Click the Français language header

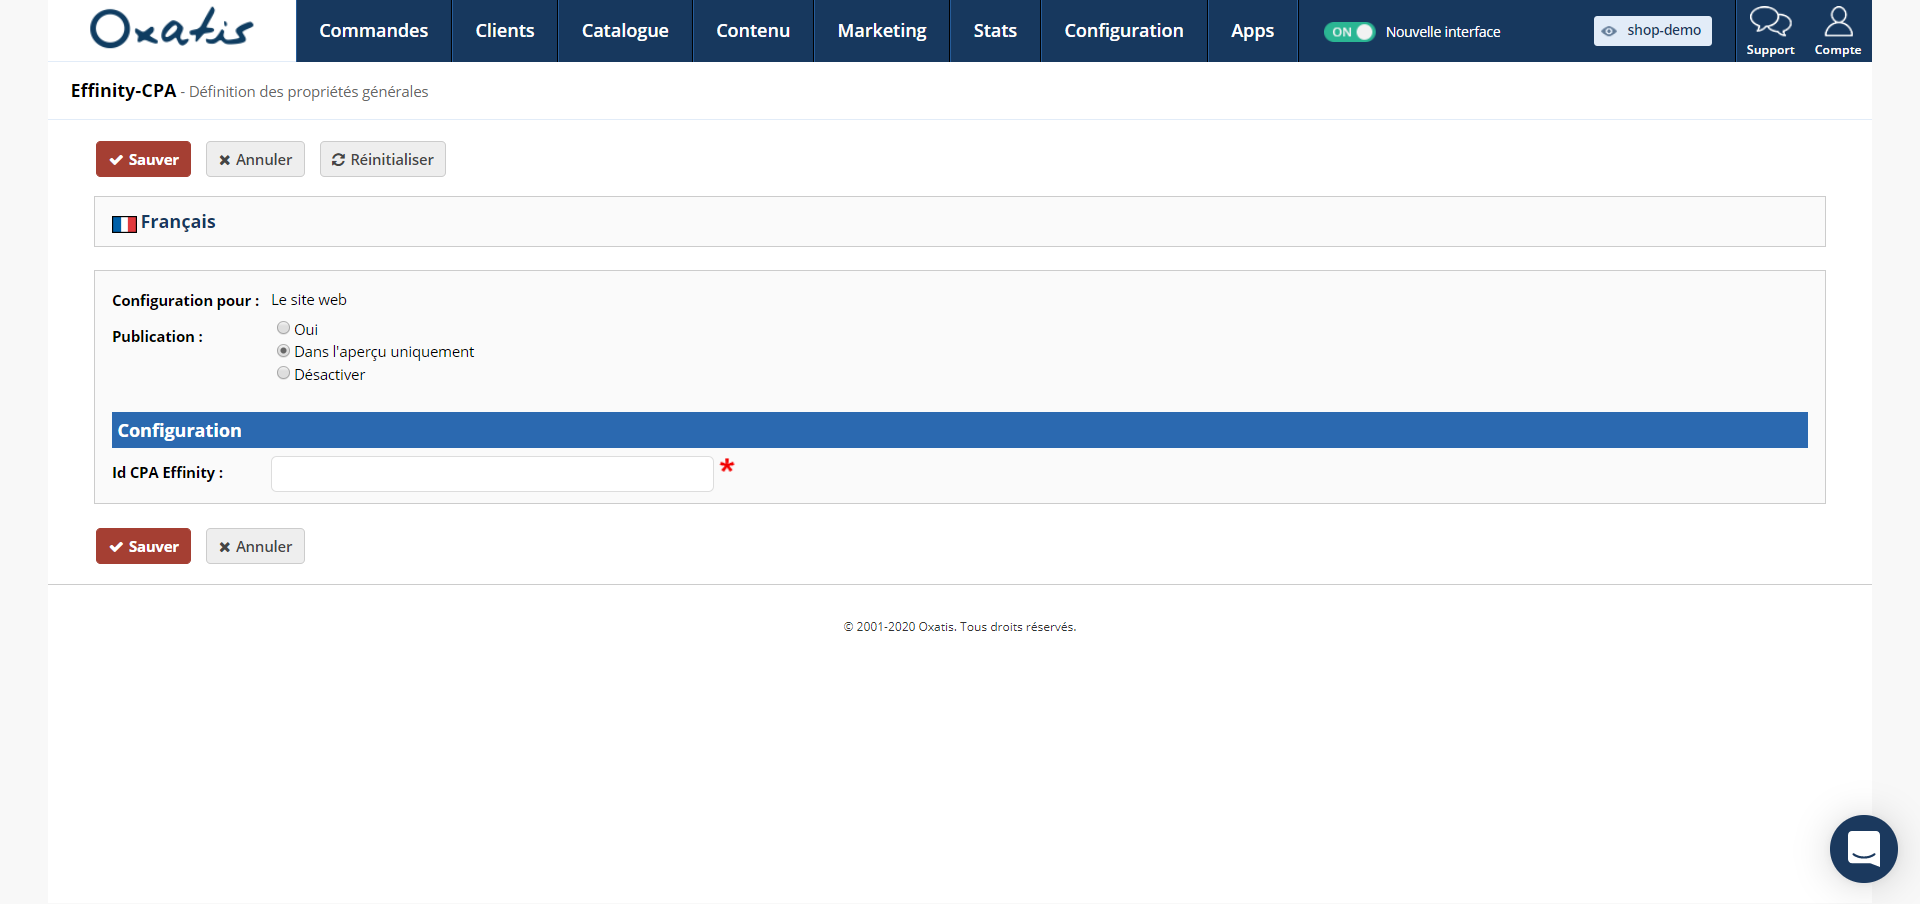click(x=960, y=222)
